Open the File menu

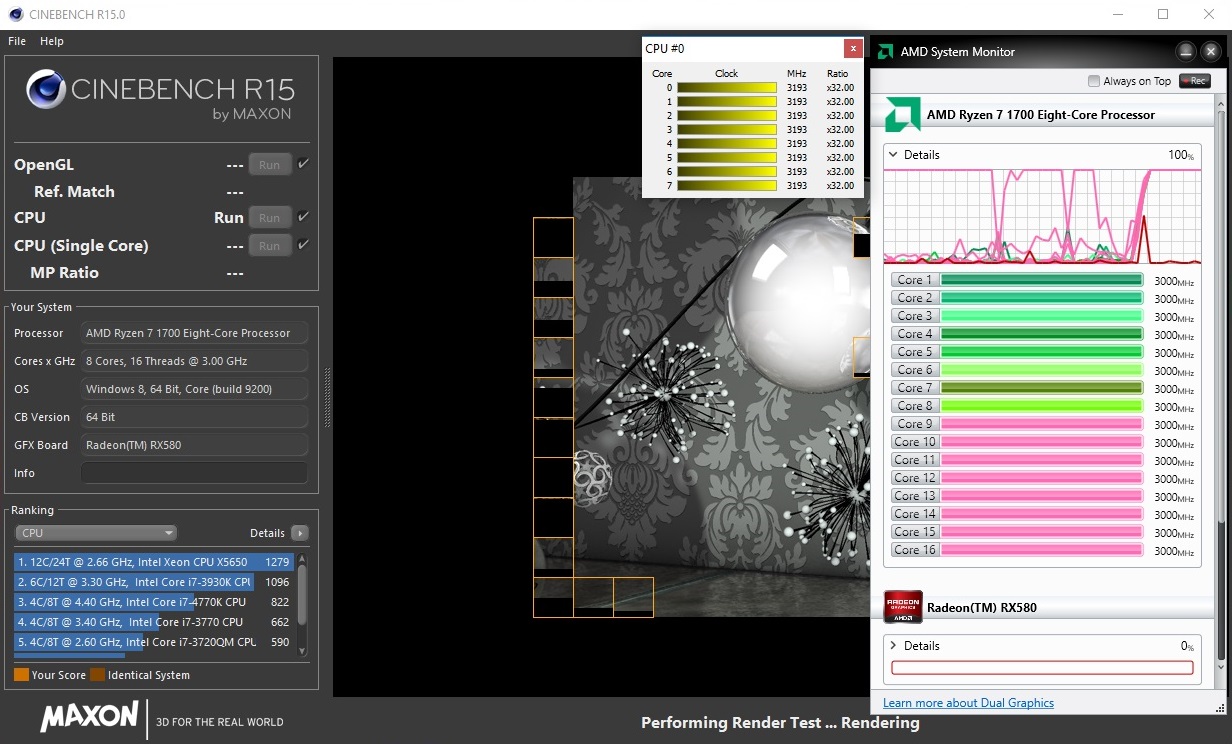click(x=17, y=41)
